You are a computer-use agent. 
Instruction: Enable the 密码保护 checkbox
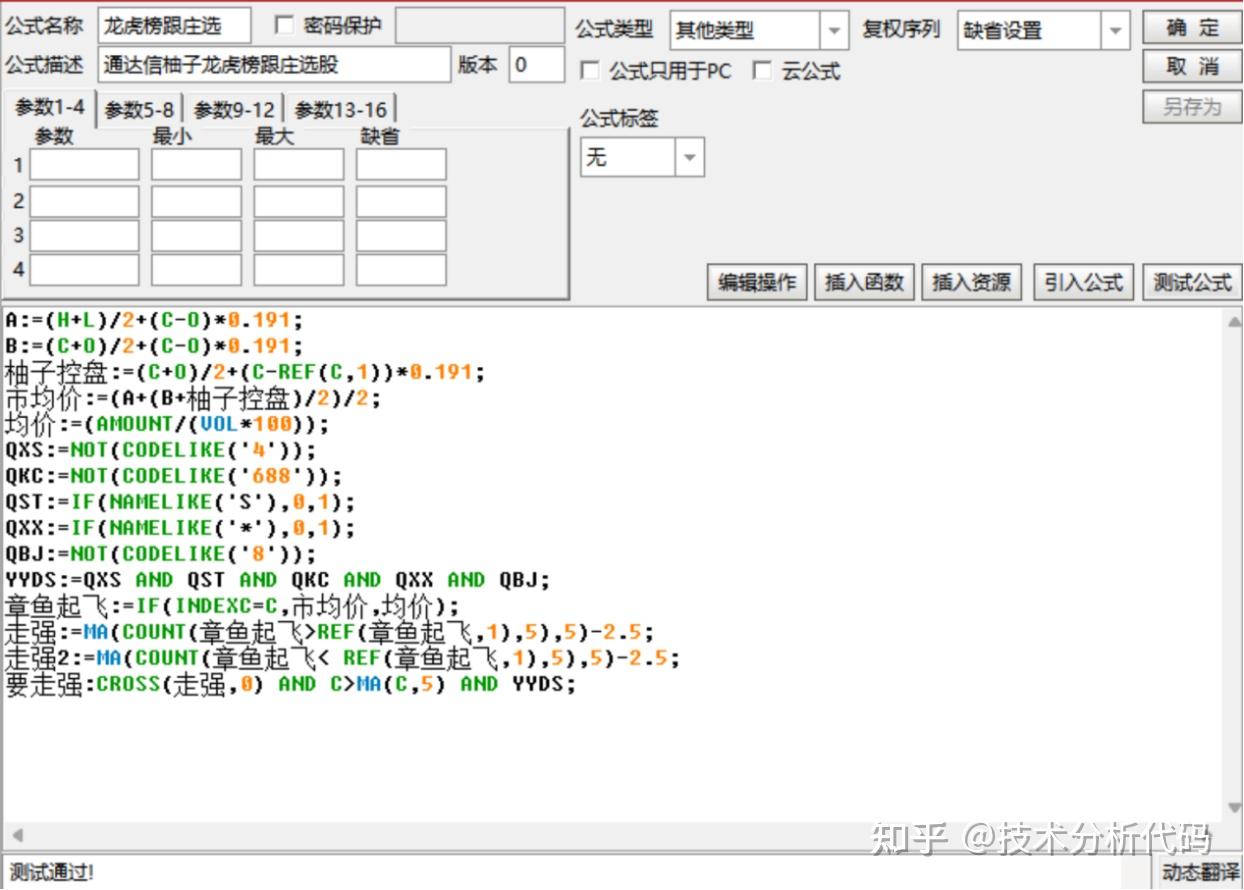click(x=284, y=26)
